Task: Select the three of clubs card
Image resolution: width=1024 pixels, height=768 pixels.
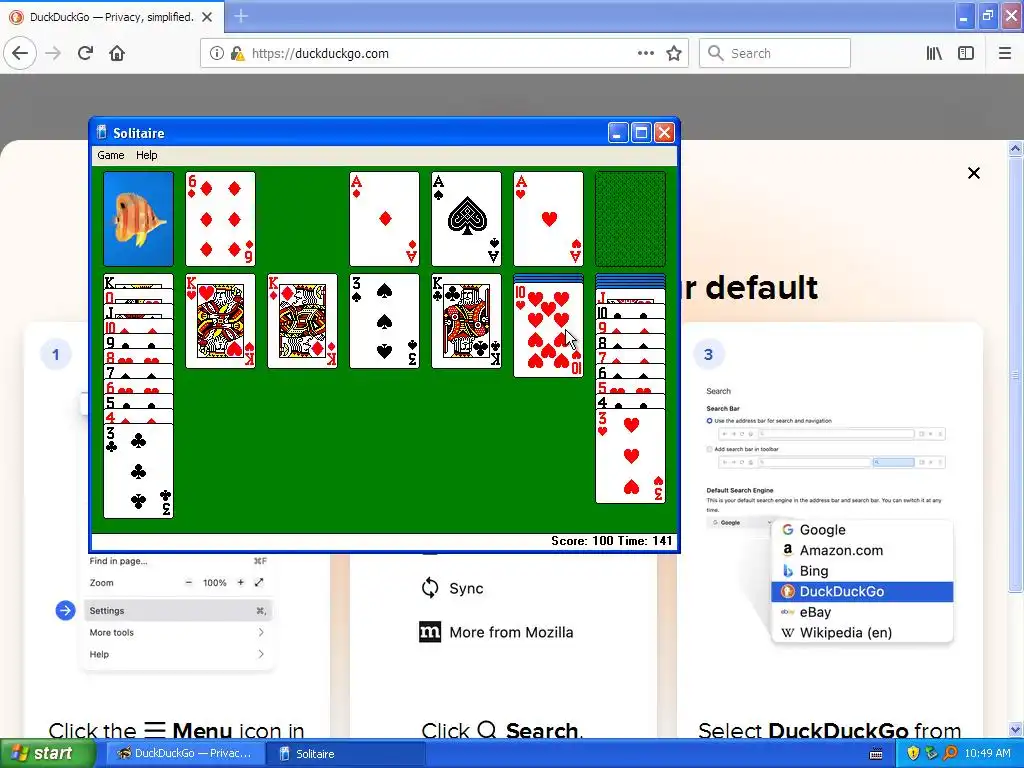Action: pyautogui.click(x=138, y=471)
